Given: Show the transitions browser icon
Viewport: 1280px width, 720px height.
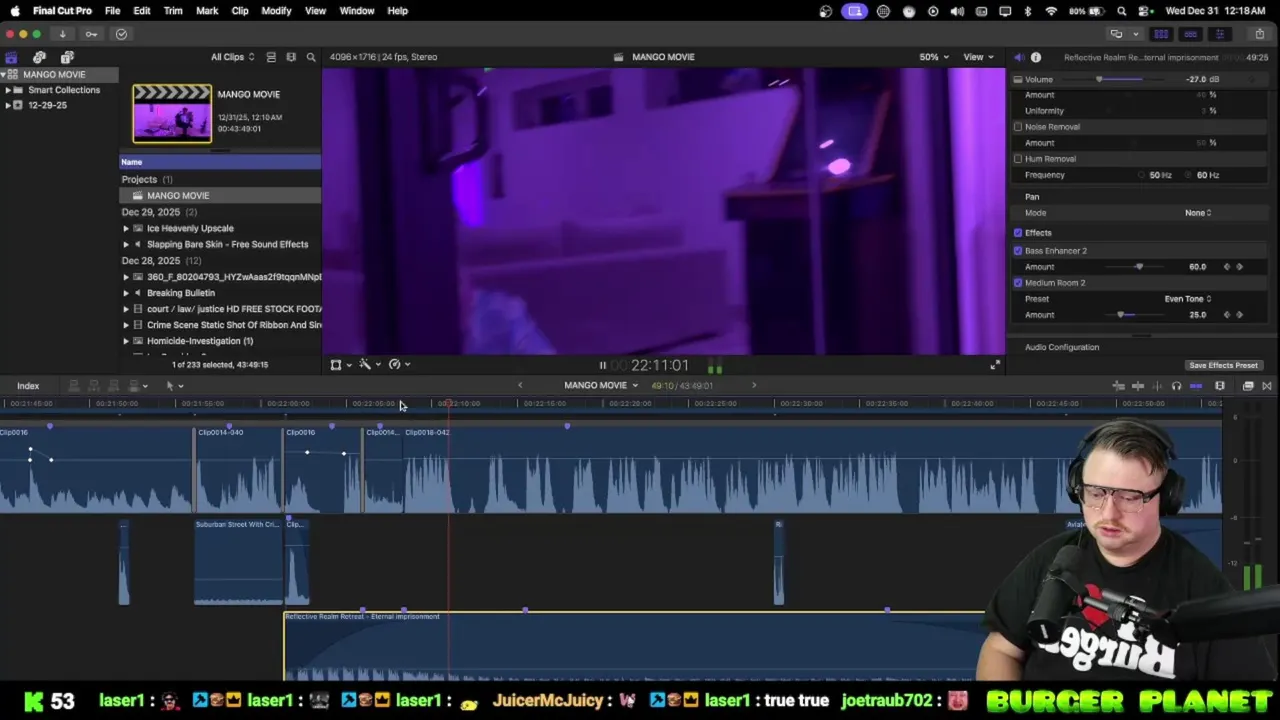Looking at the screenshot, I should (1267, 386).
